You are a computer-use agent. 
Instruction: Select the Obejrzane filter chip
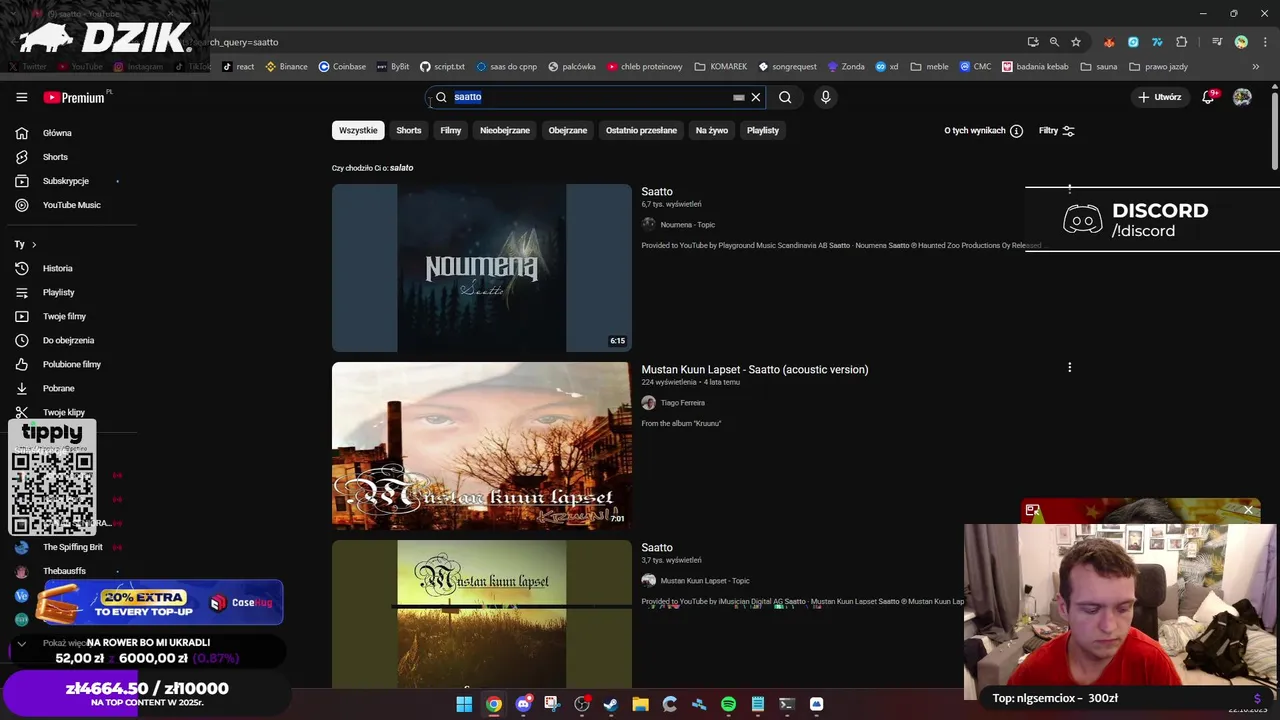(568, 130)
